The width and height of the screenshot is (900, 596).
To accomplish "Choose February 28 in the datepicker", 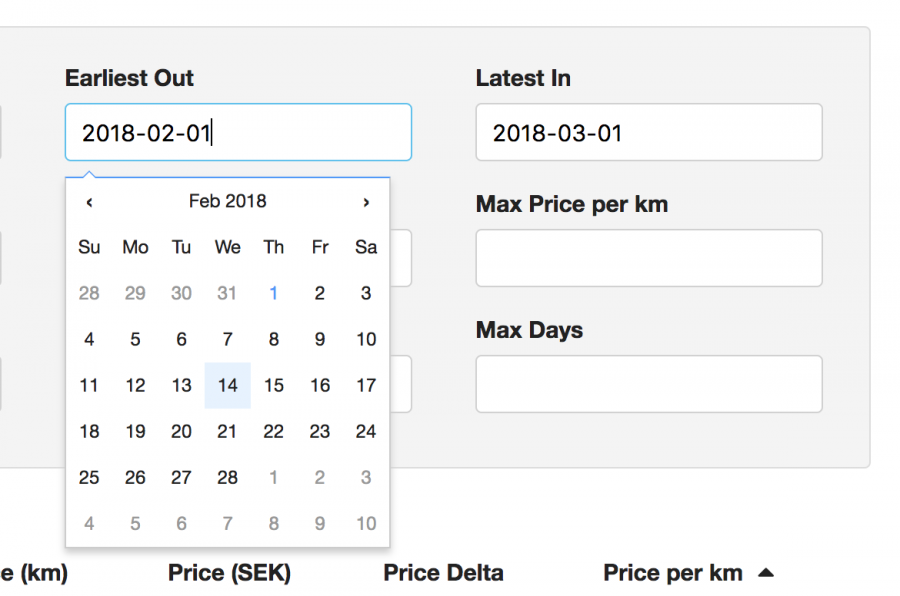I will [227, 477].
